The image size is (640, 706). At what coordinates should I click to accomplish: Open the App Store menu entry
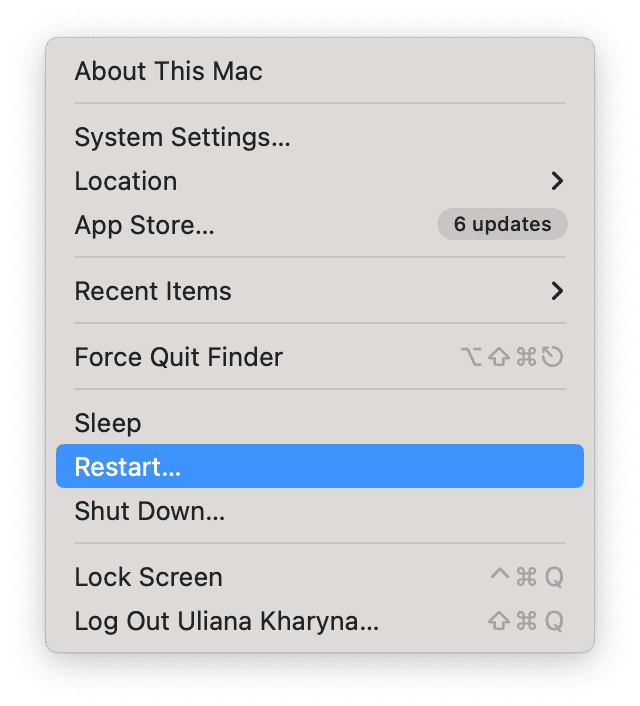tap(145, 225)
